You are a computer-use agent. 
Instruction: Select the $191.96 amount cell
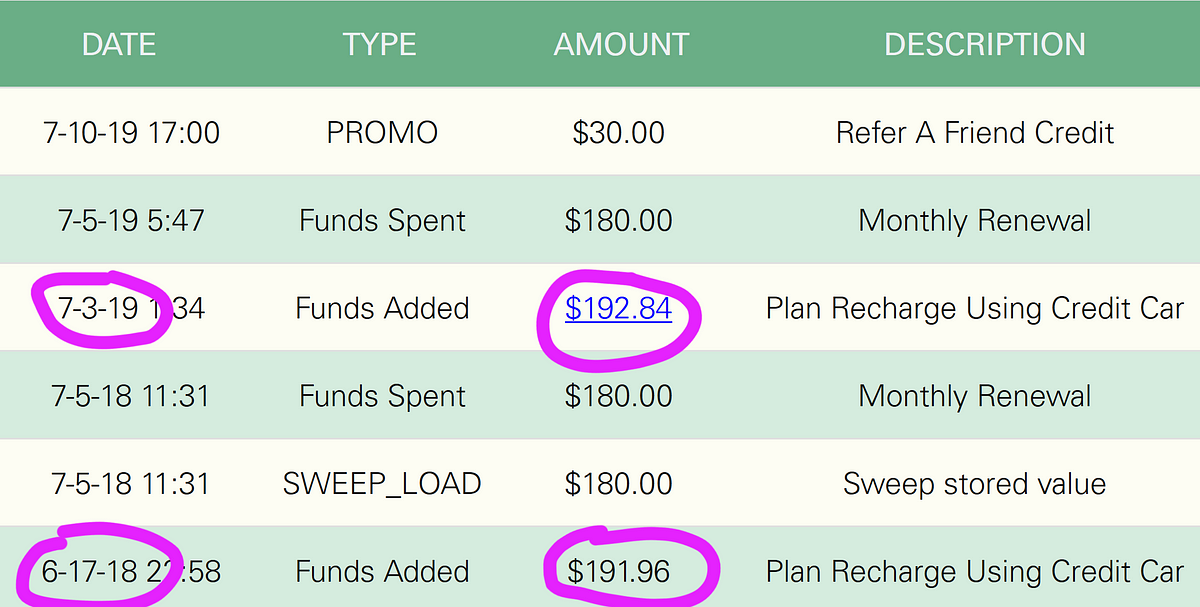coord(619,572)
